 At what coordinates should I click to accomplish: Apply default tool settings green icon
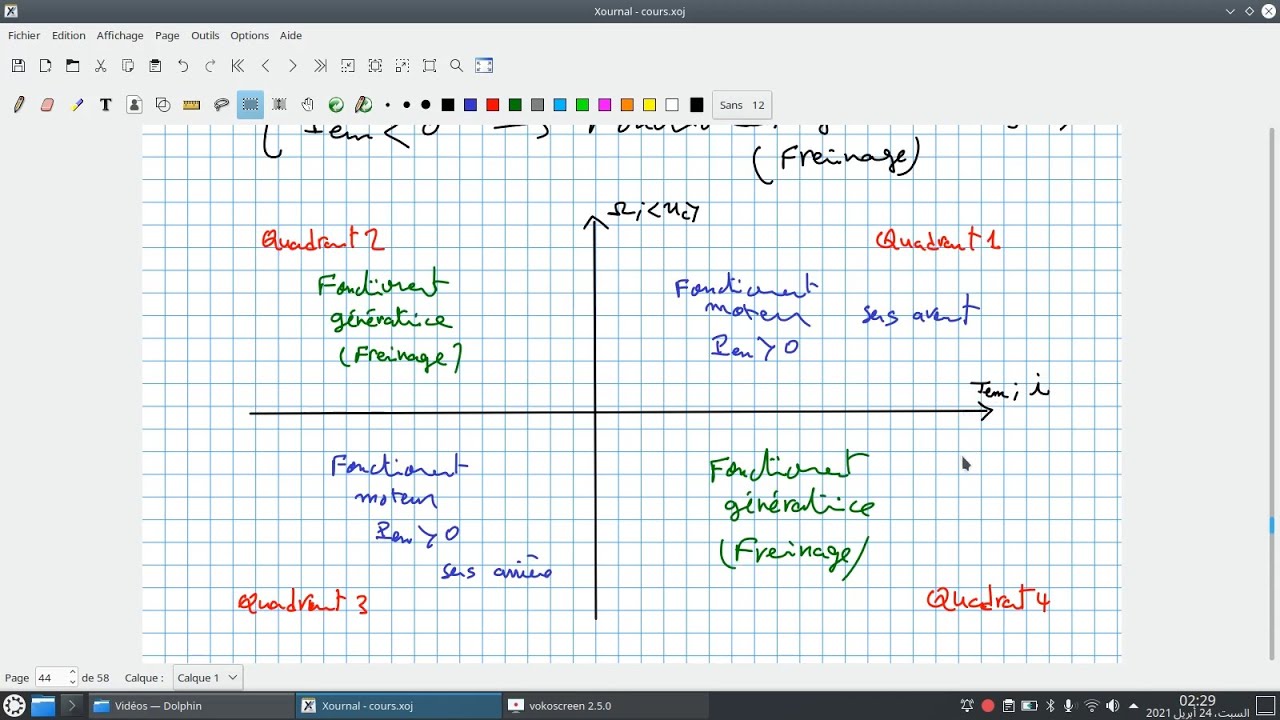click(x=336, y=105)
